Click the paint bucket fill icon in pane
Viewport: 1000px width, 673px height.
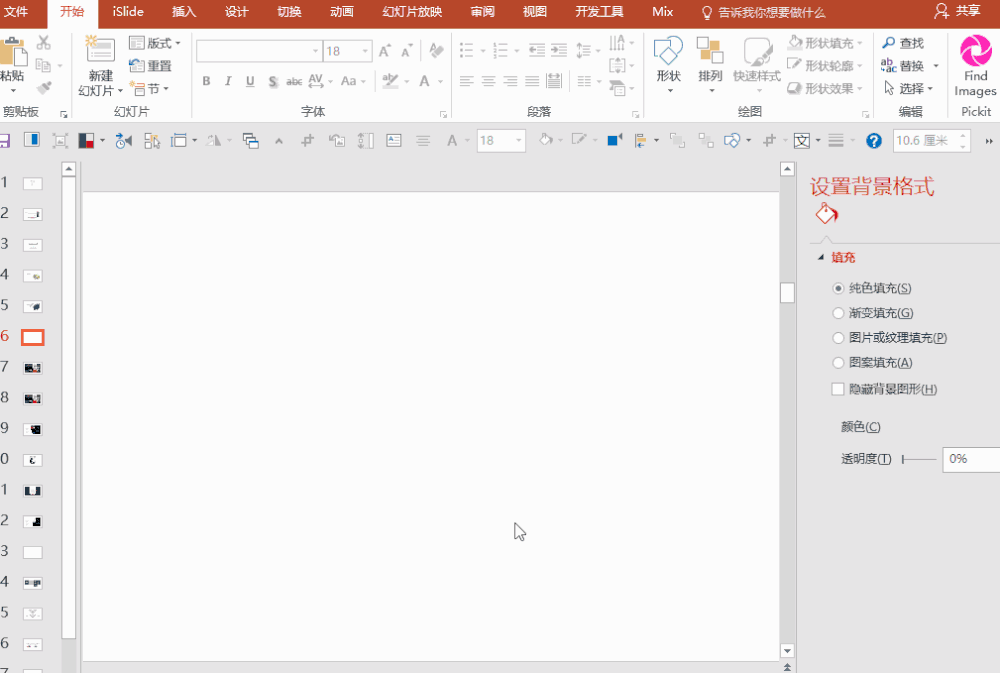point(826,214)
